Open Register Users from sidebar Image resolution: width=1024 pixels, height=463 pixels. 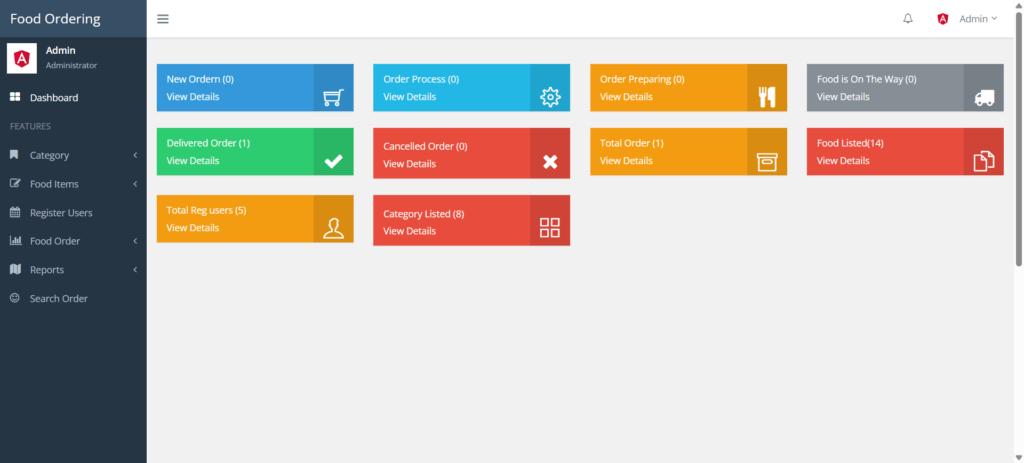(61, 213)
